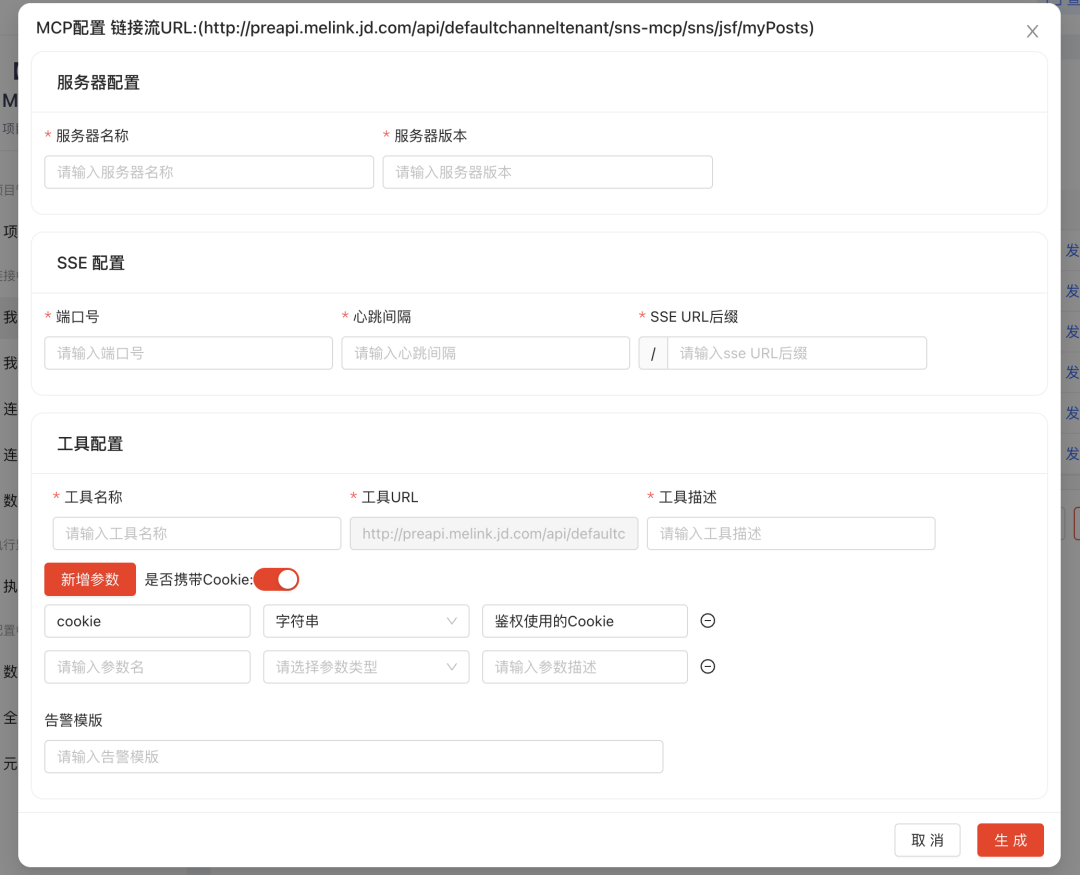
Task: Click the 端口号 input box
Action: click(x=188, y=353)
